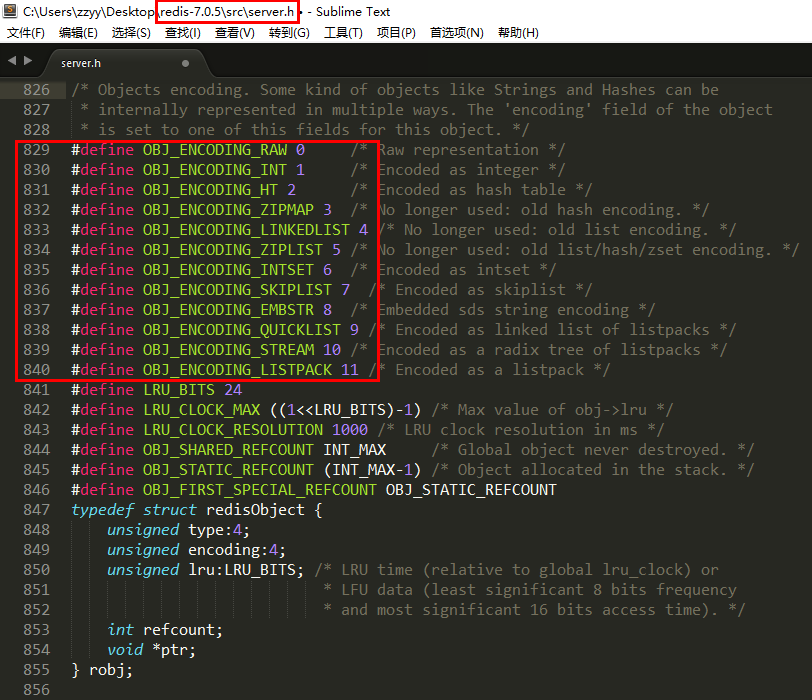Click on OBJ_ENCODING_ZIPMAP identifier
812x700 pixels.
(228, 210)
